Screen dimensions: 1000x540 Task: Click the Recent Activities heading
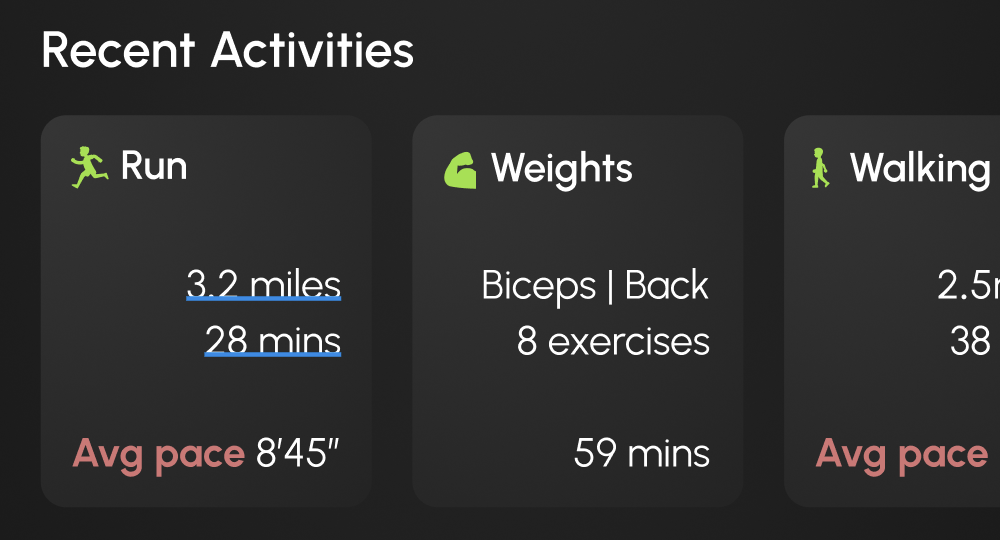coord(228,50)
